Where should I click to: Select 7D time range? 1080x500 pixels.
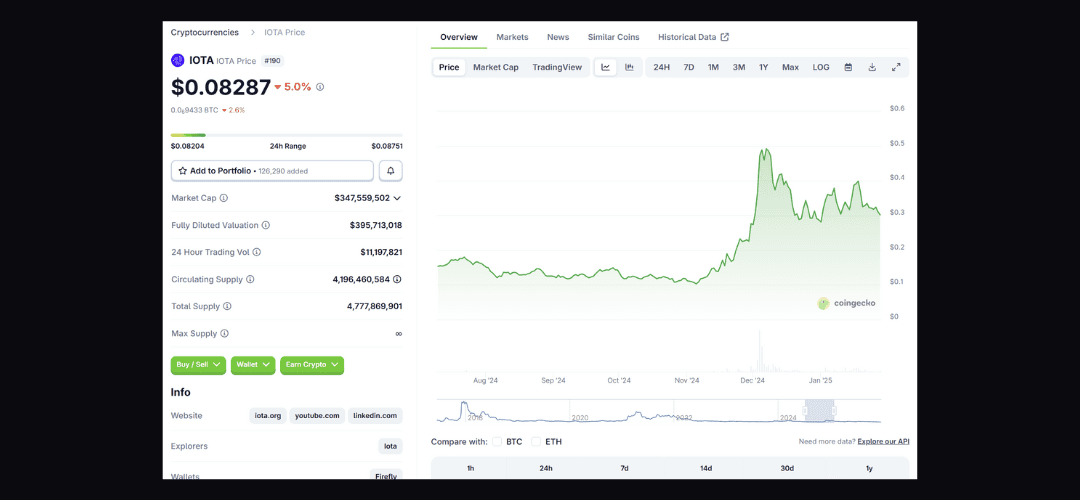tap(689, 67)
